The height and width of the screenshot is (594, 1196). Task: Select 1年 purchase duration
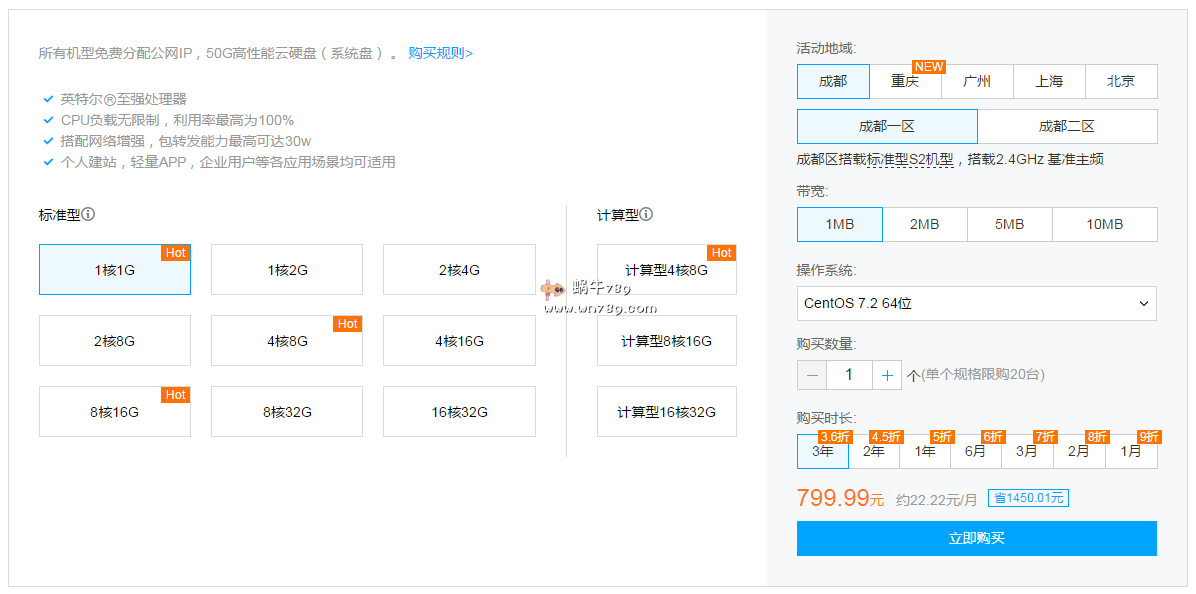click(x=925, y=452)
